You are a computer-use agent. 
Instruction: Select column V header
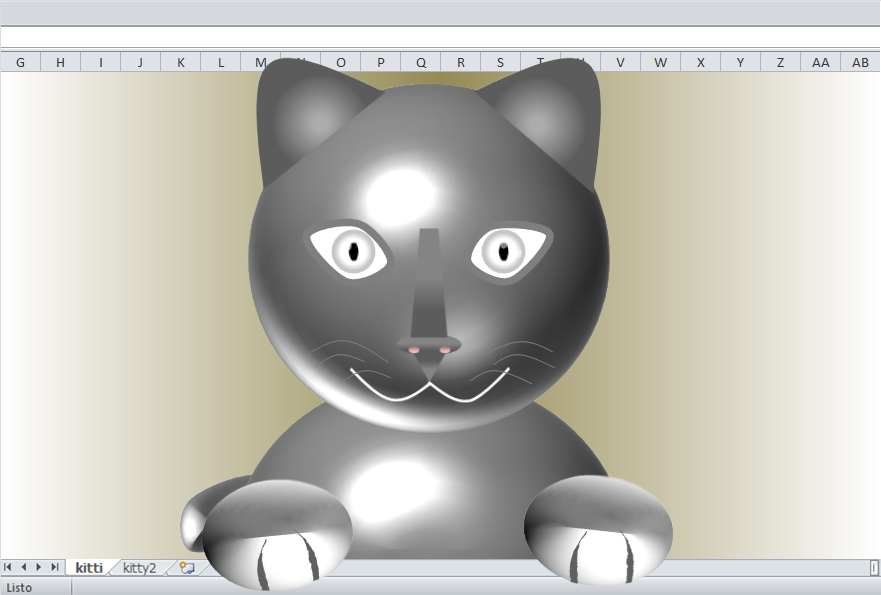tap(620, 62)
